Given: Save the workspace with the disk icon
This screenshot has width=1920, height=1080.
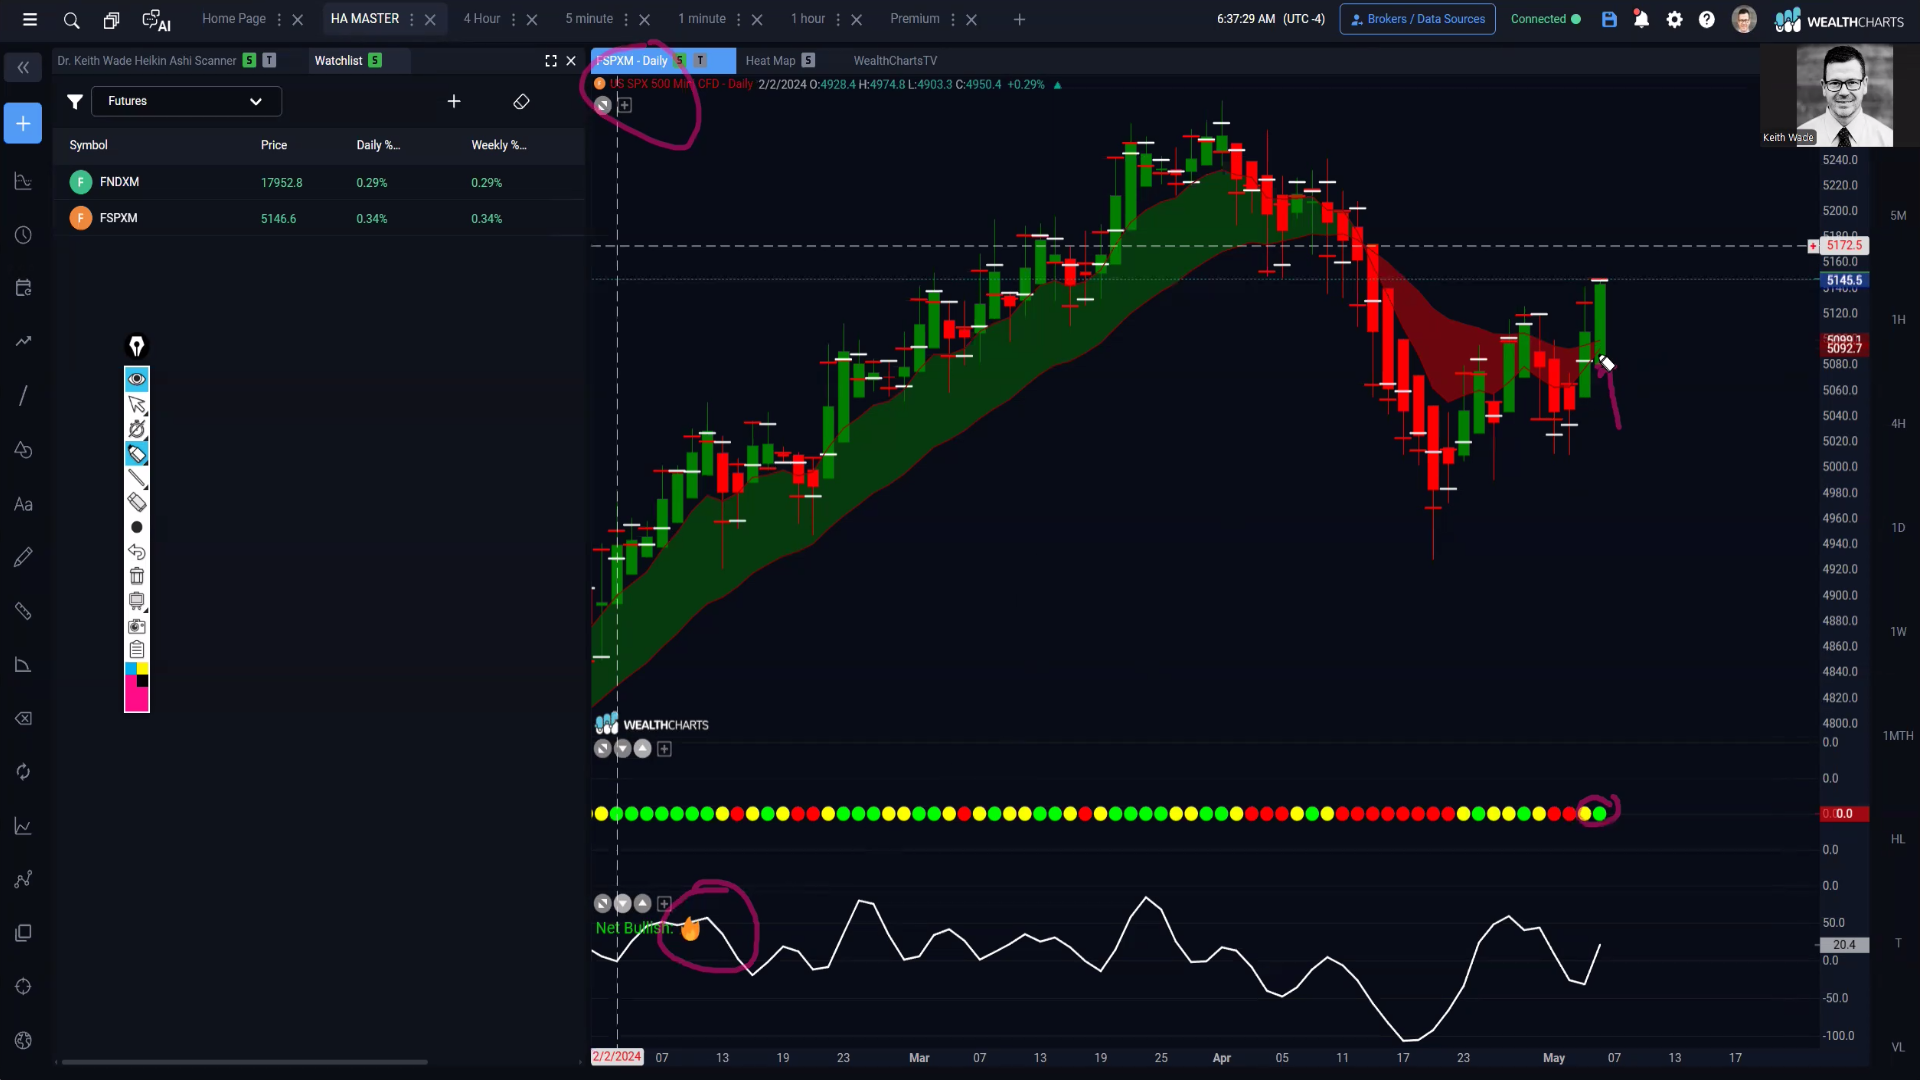Looking at the screenshot, I should pyautogui.click(x=1609, y=19).
